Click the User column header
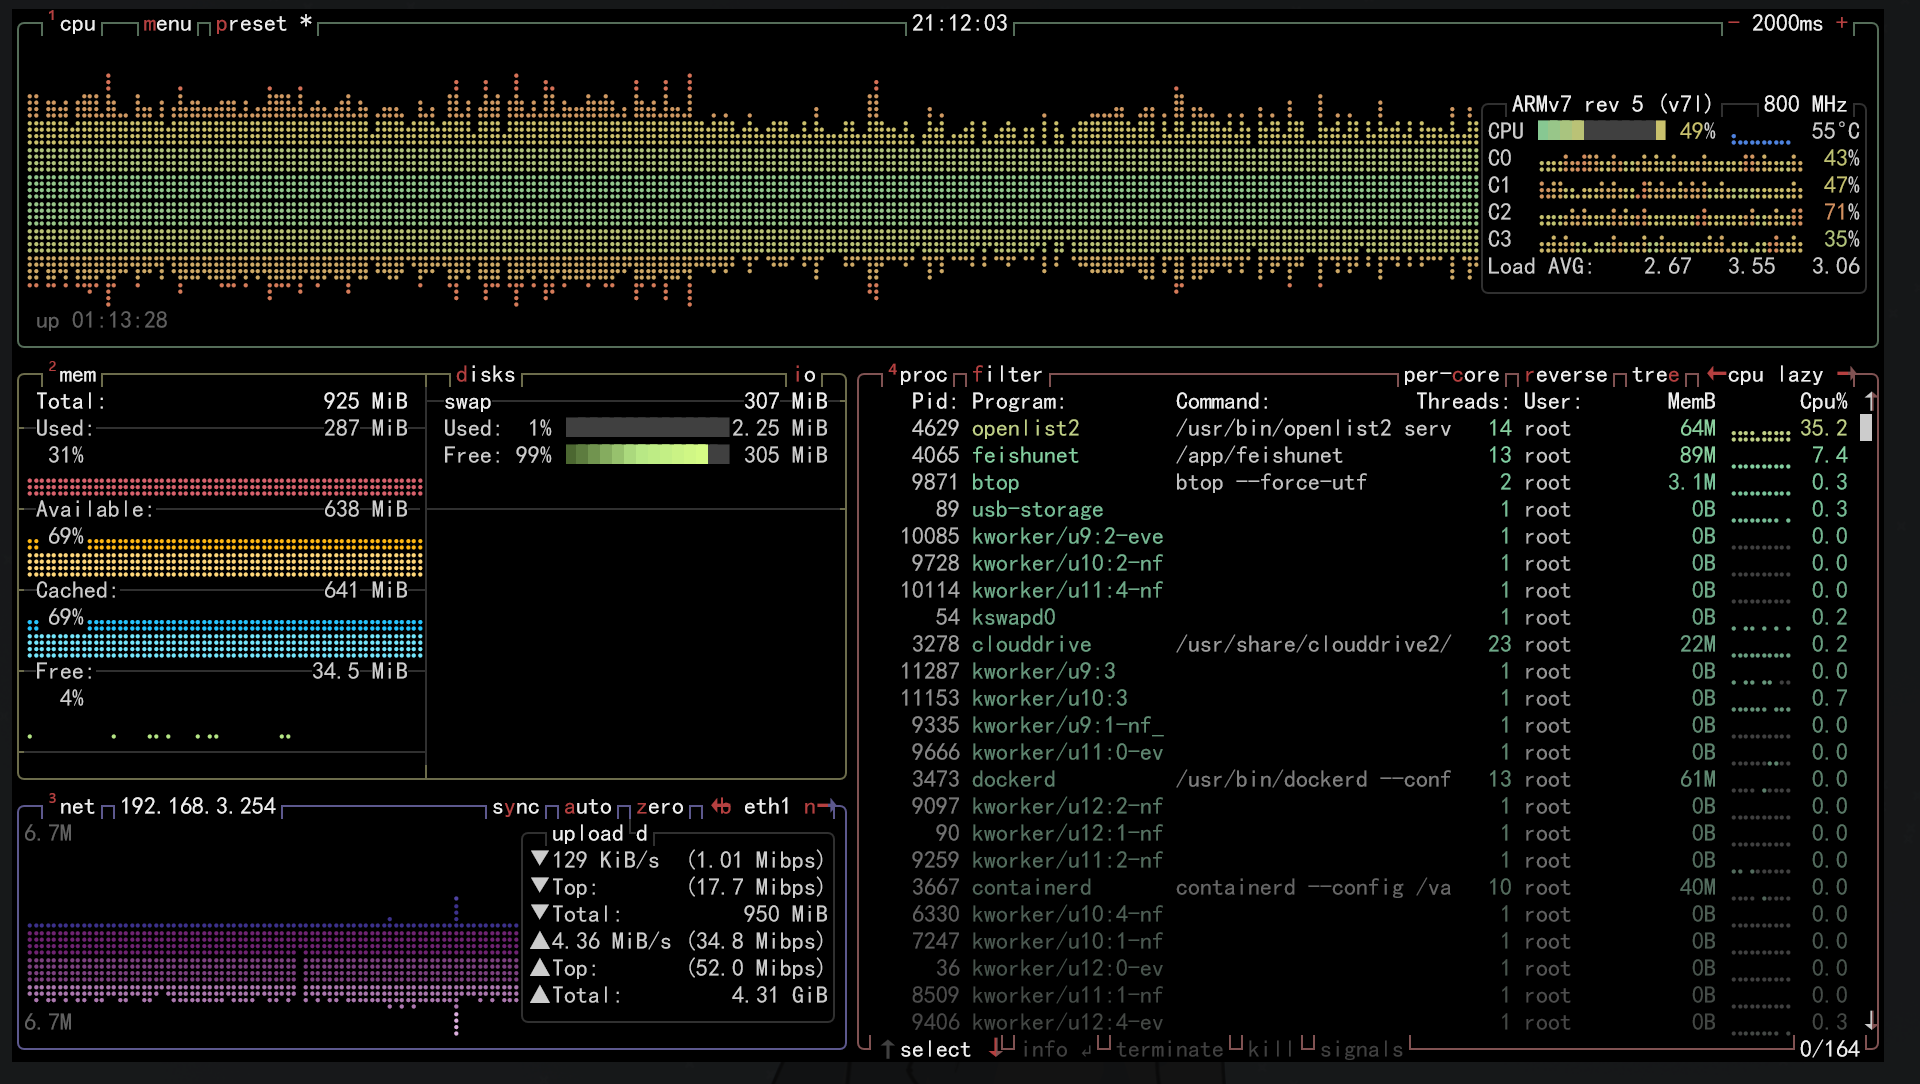The height and width of the screenshot is (1084, 1920). [x=1553, y=402]
